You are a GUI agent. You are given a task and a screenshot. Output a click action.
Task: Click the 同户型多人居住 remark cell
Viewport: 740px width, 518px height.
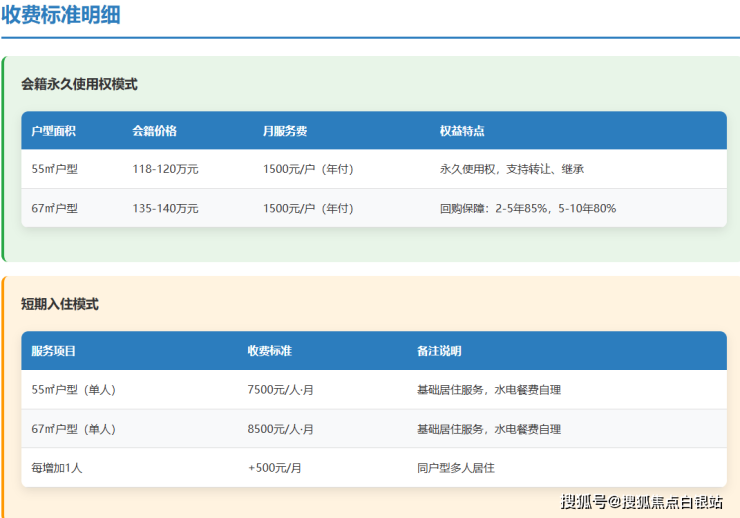455,467
